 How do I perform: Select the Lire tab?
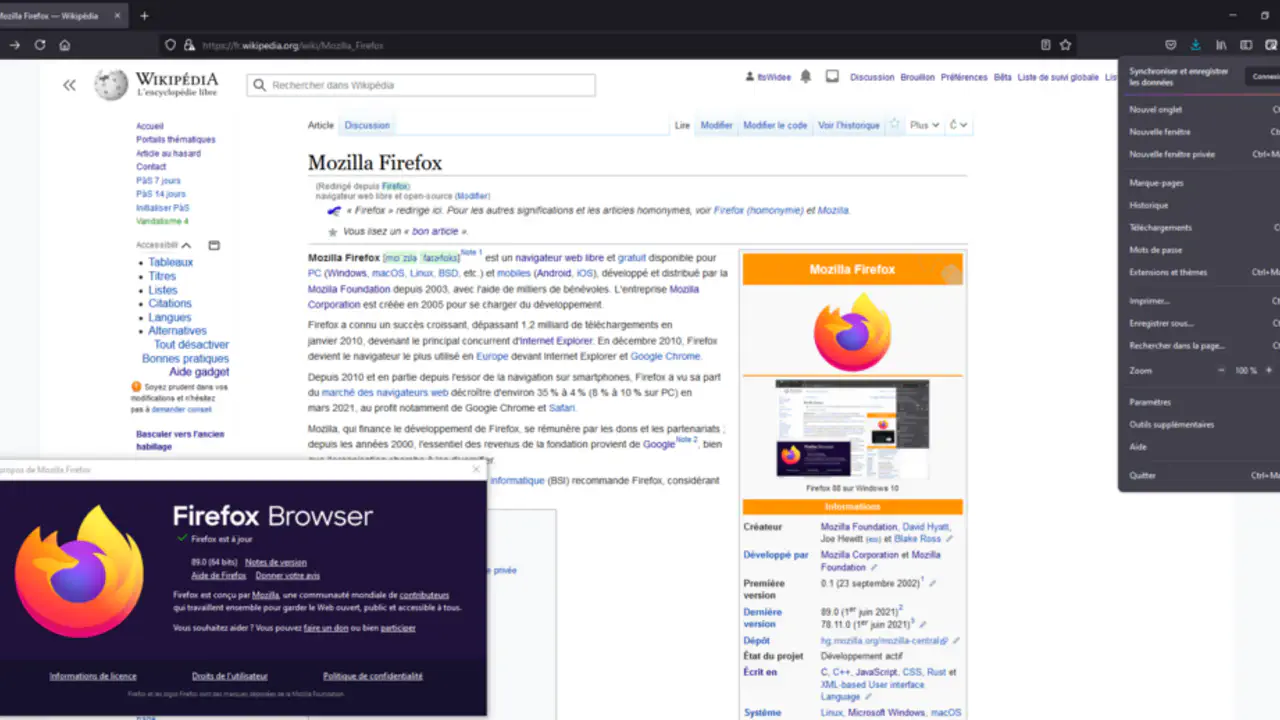click(x=682, y=125)
